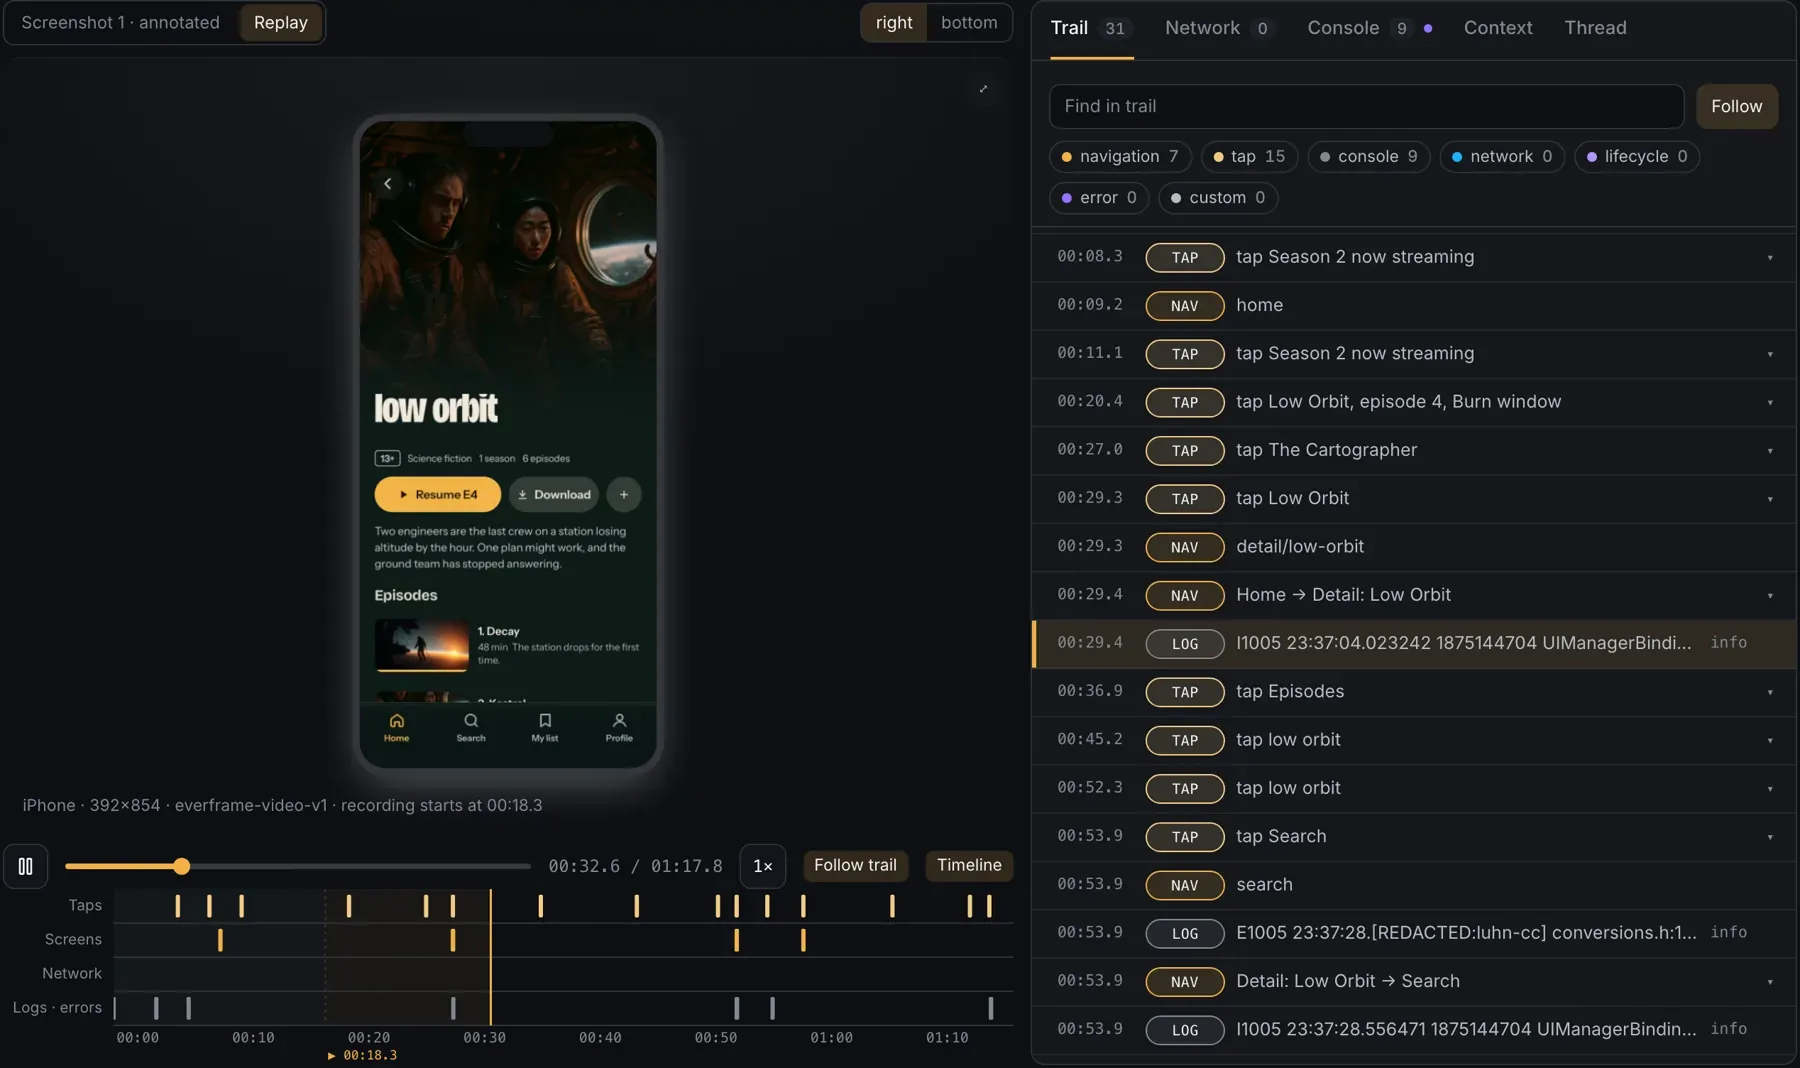Click the Follow button
1800x1068 pixels.
coord(1737,106)
